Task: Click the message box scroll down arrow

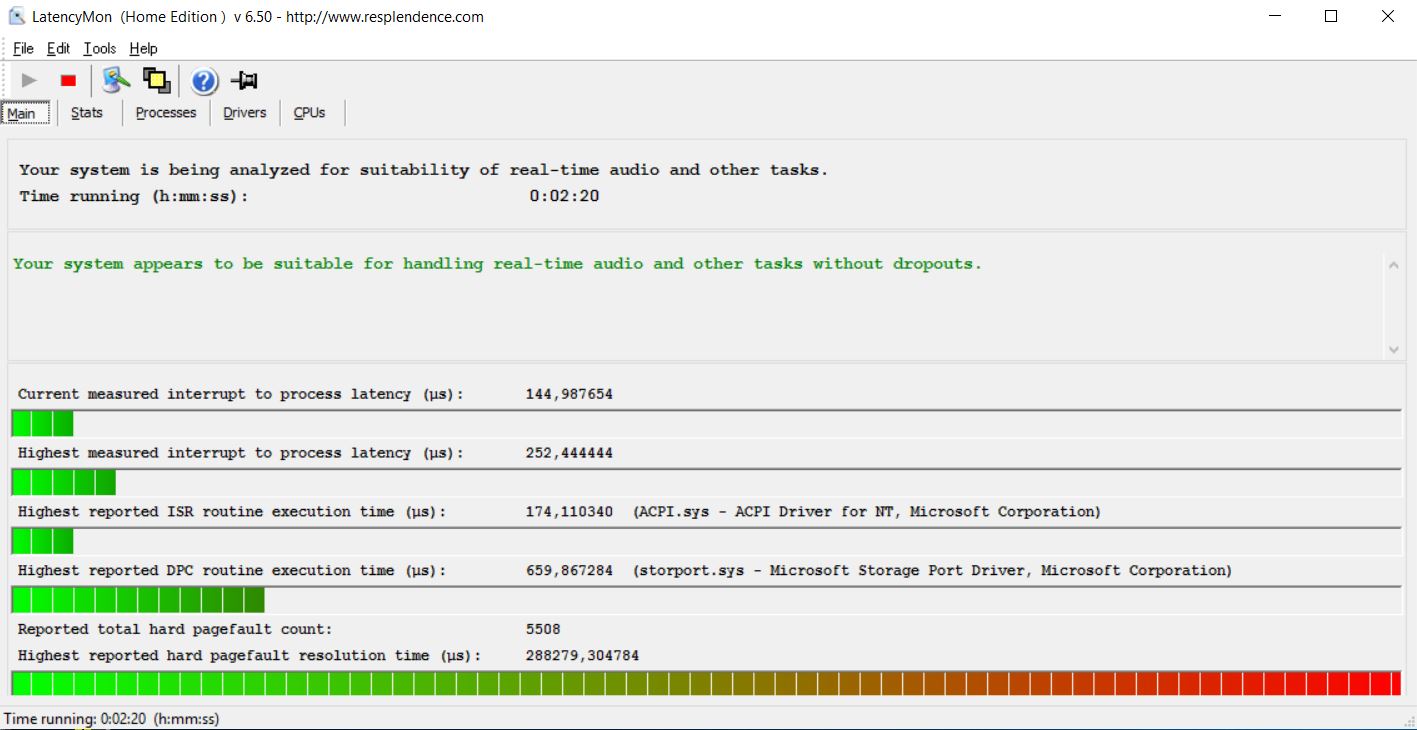Action: click(x=1394, y=349)
